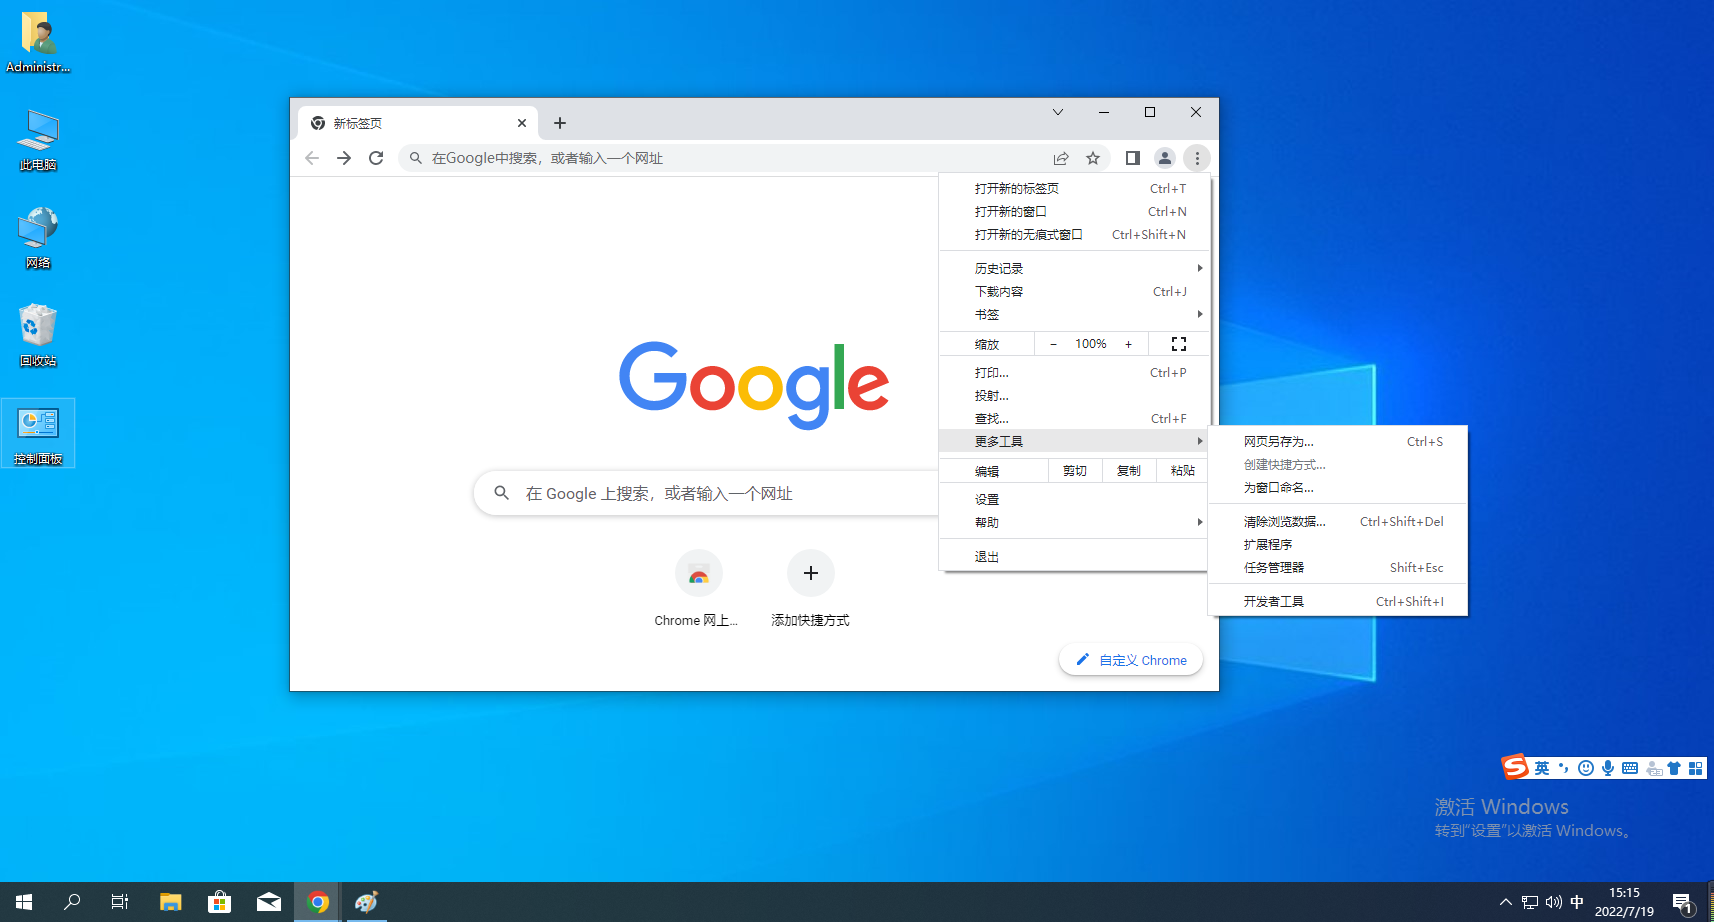Expand the 帮助 submenu
This screenshot has width=1714, height=922.
tap(1073, 522)
